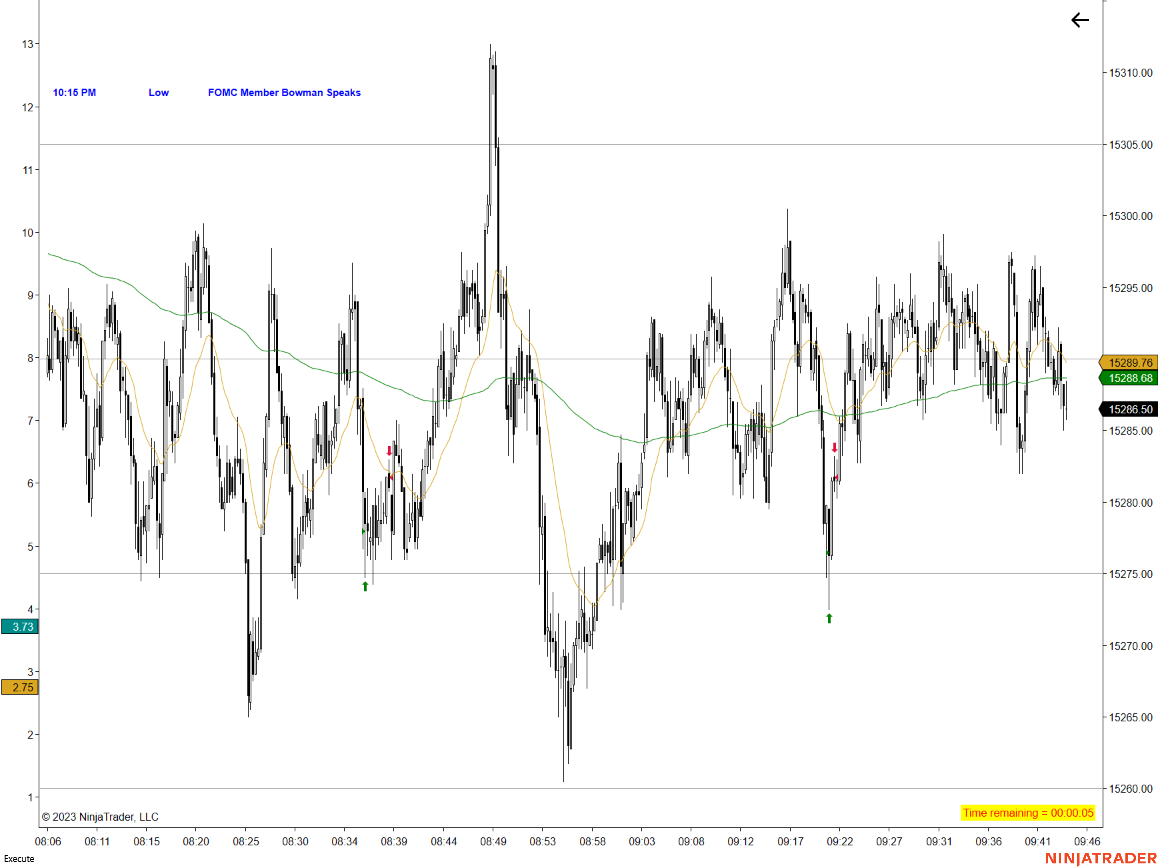Click the 15300.00 price axis label
Screen dimensions: 1158x868
pos(1130,216)
